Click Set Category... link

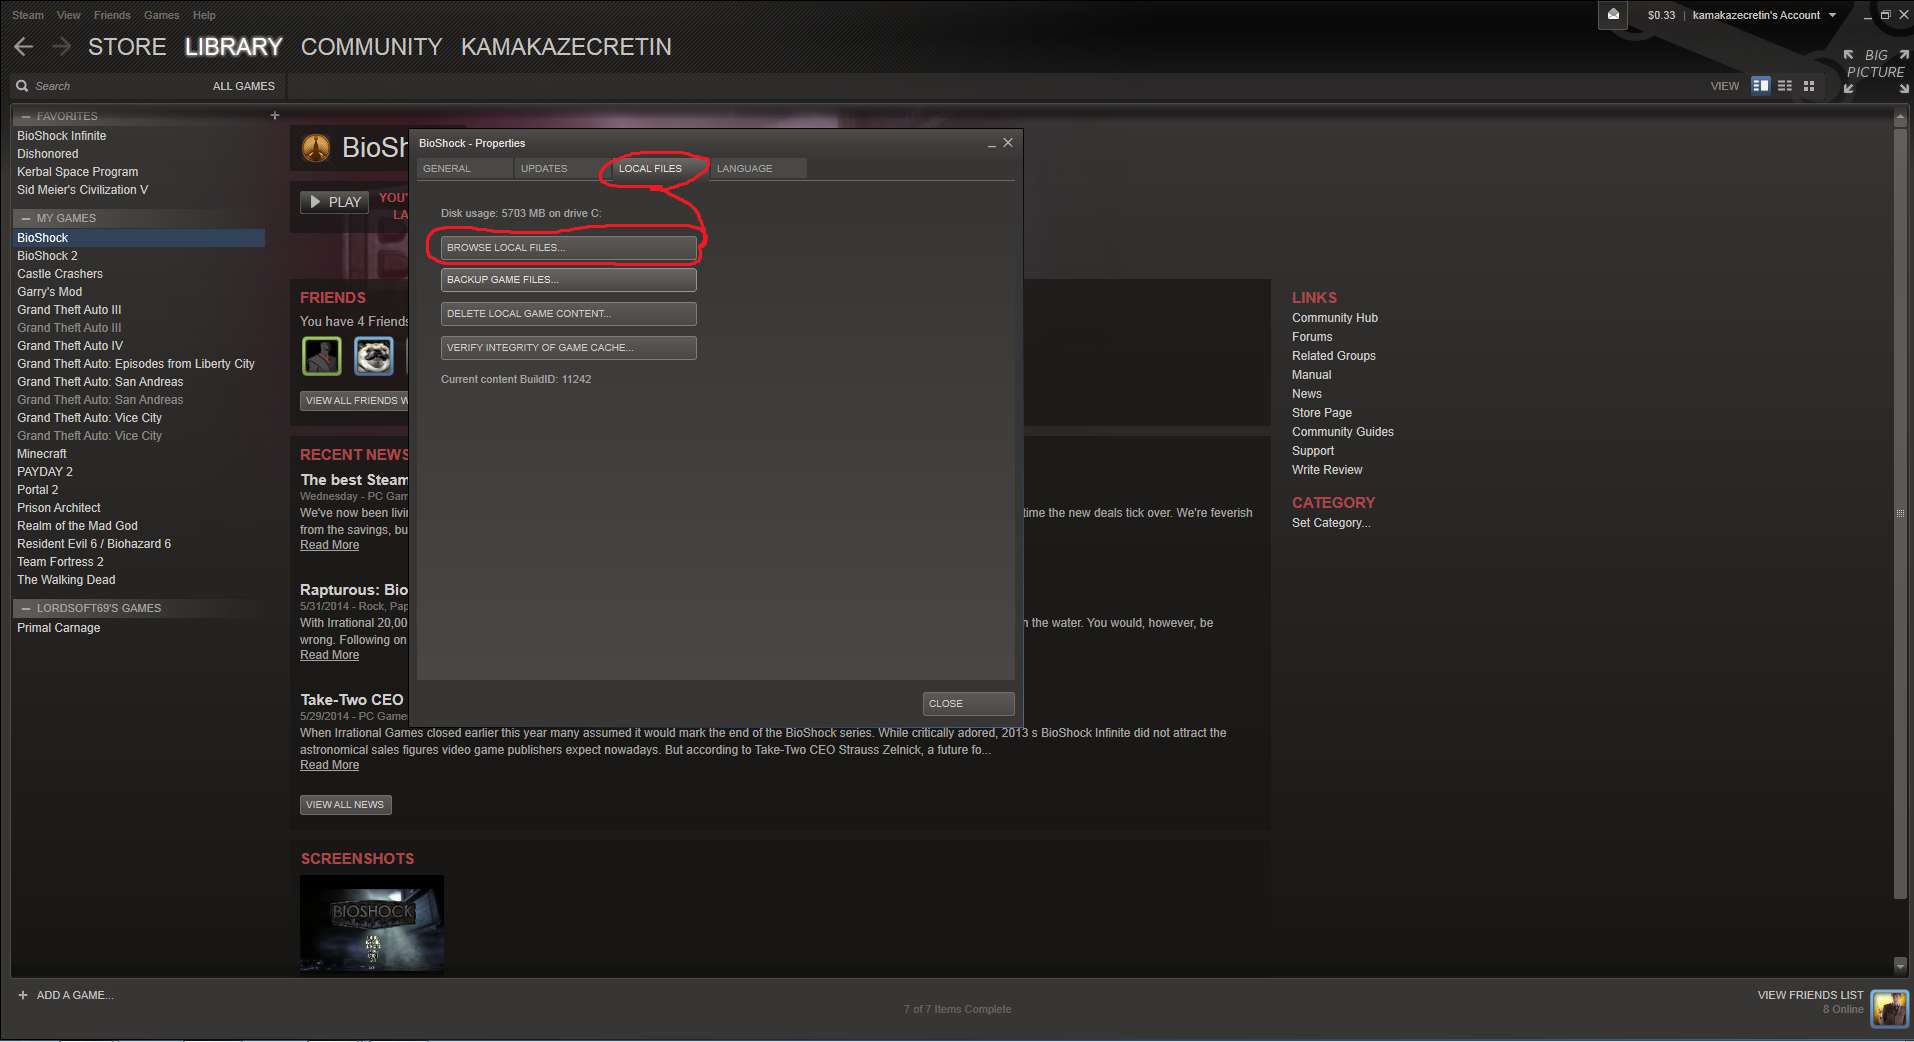1331,523
